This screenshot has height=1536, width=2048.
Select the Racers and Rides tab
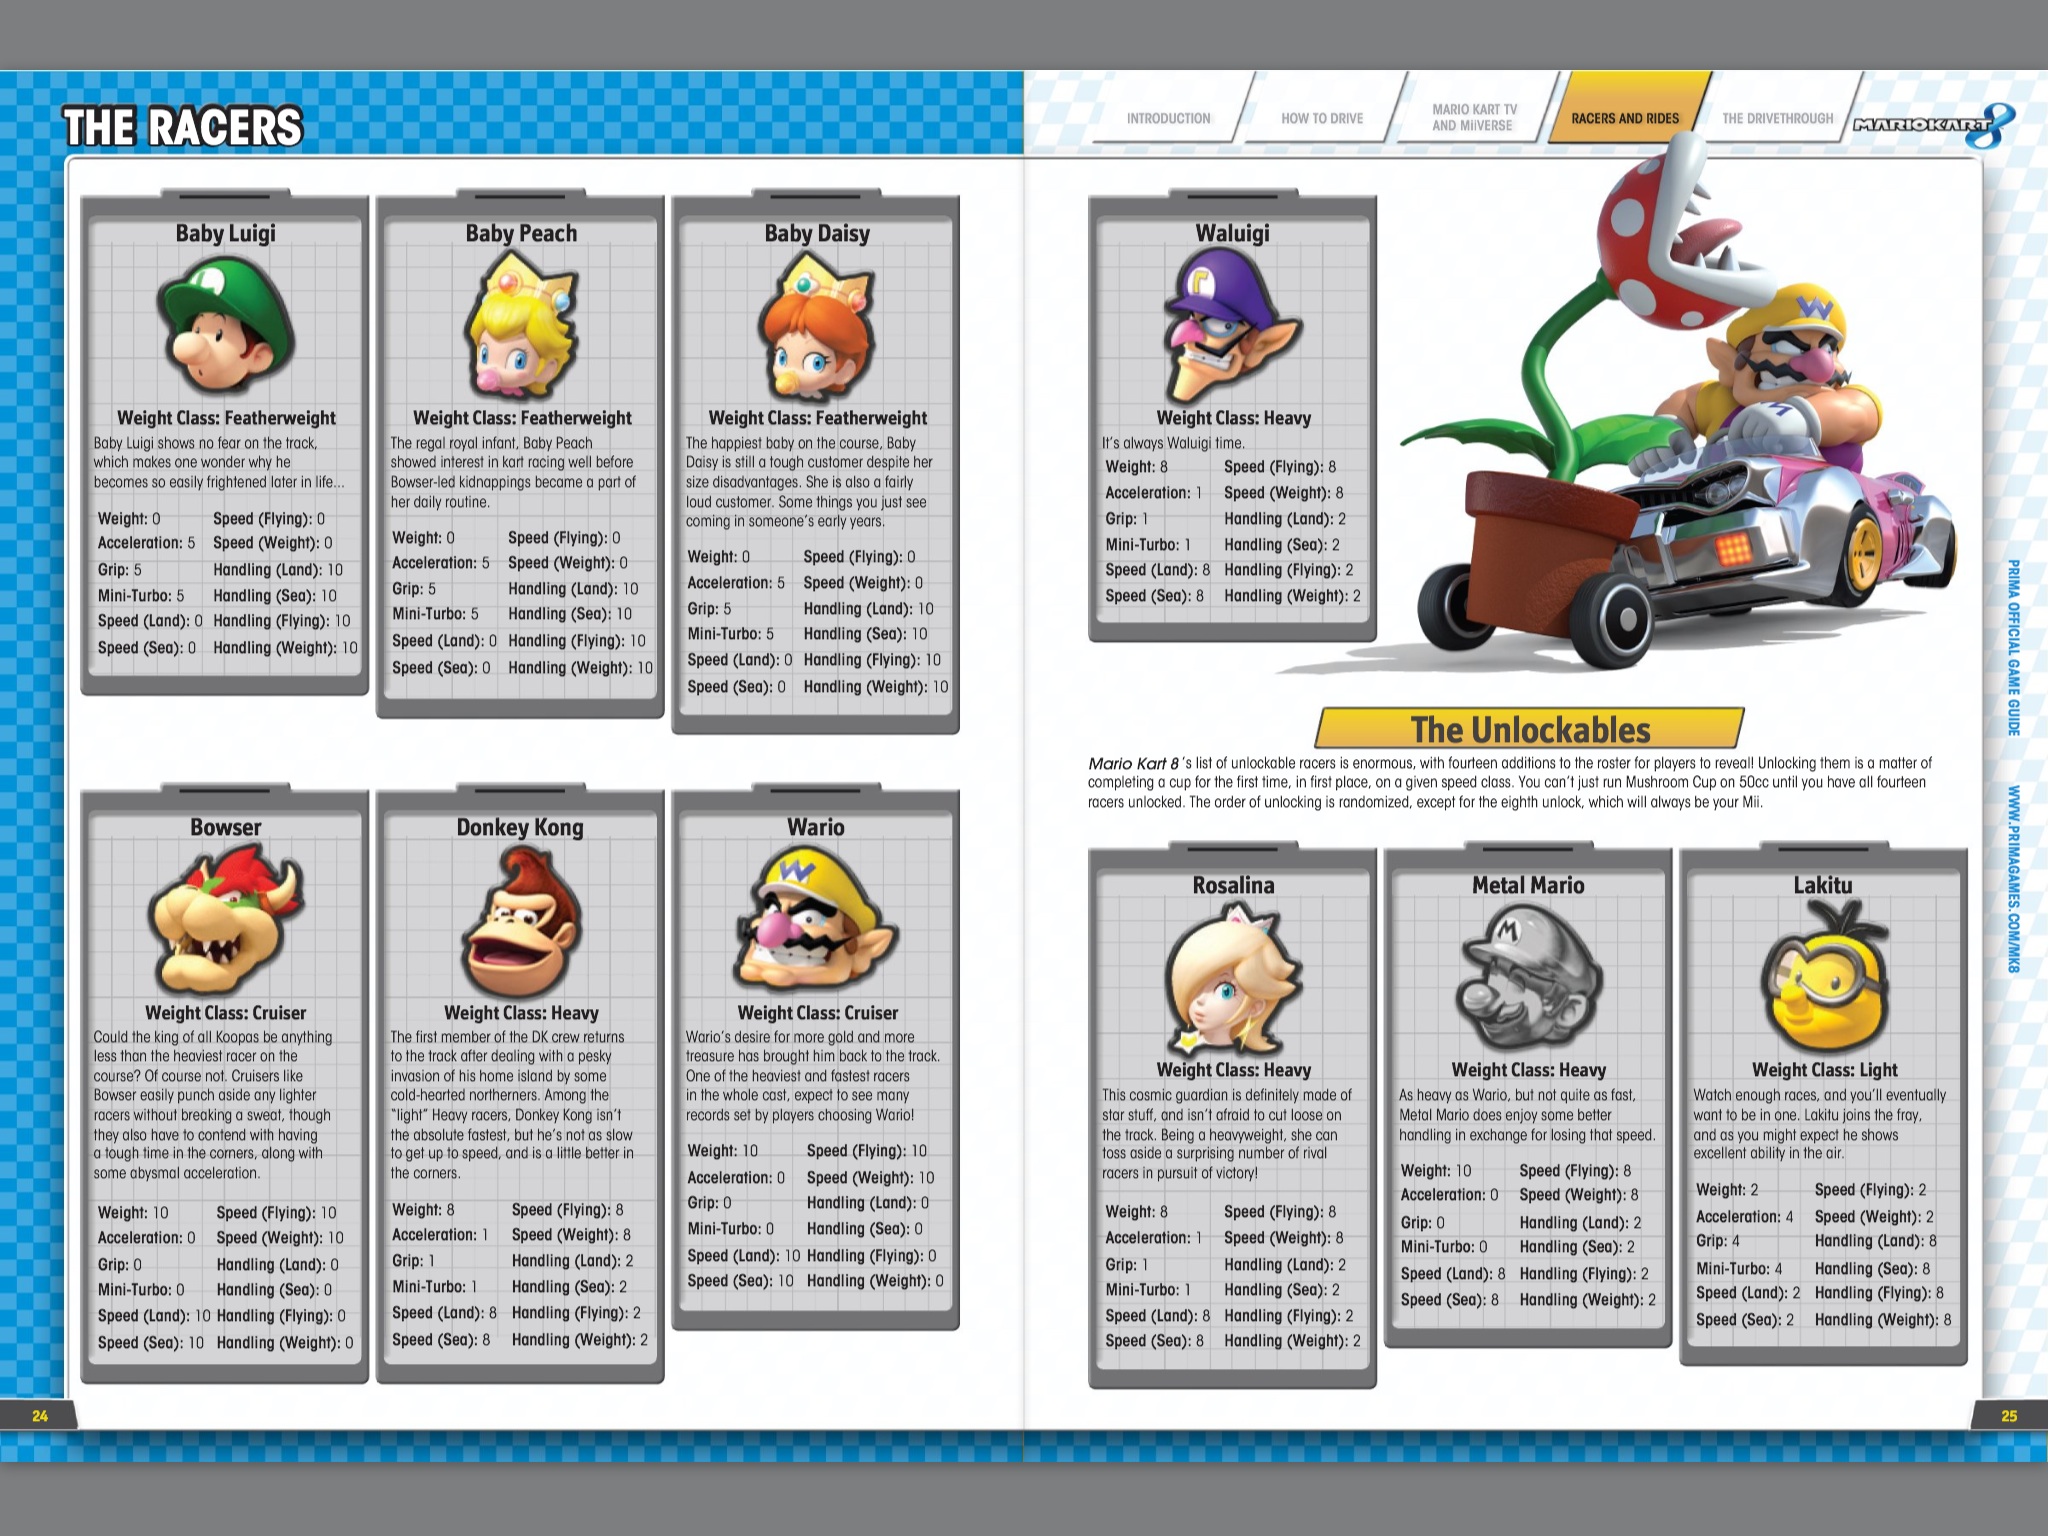[x=1625, y=118]
